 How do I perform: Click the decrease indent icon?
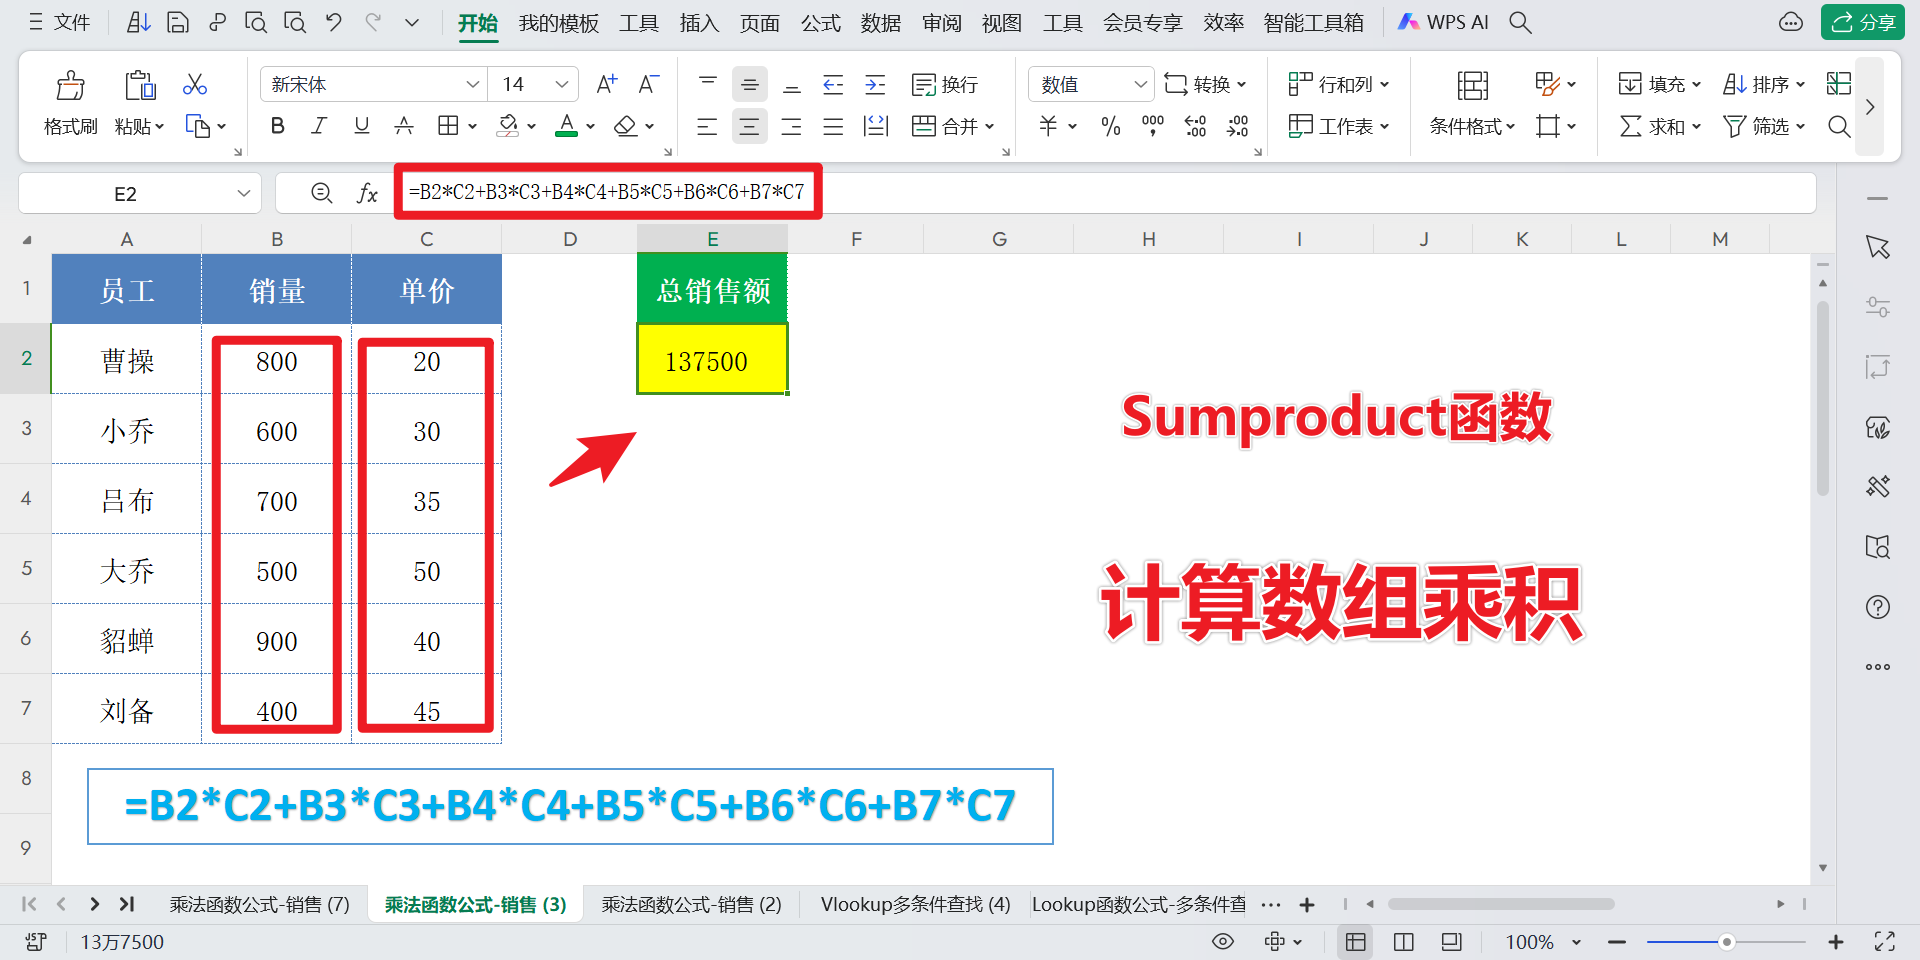pos(833,85)
